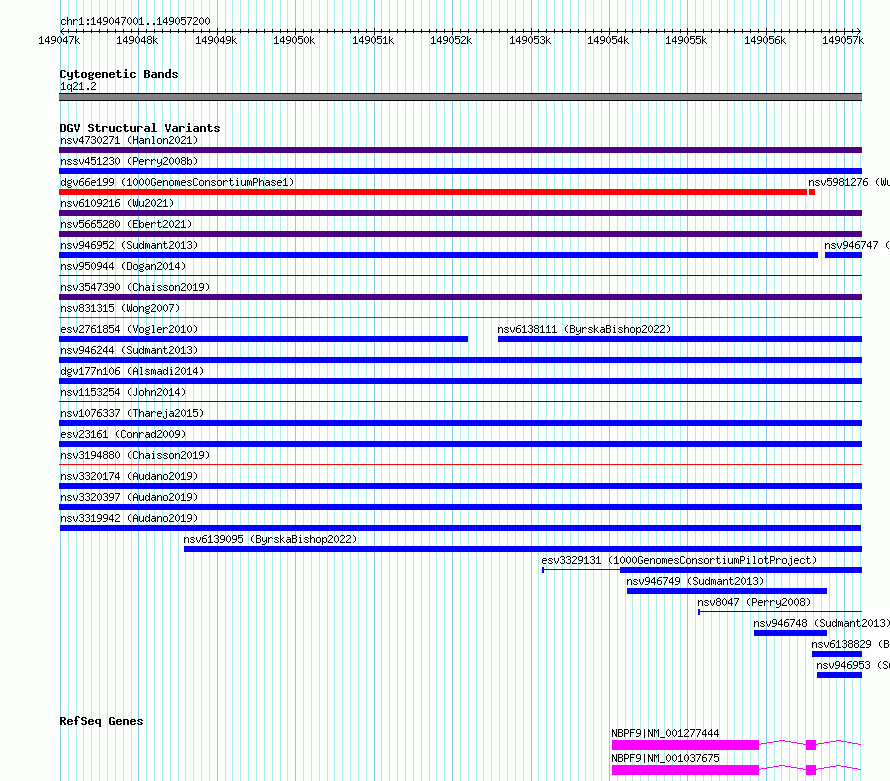Click the magenta NBPF9 NM_001277444 exon block
Image resolution: width=890 pixels, height=781 pixels.
(x=685, y=745)
